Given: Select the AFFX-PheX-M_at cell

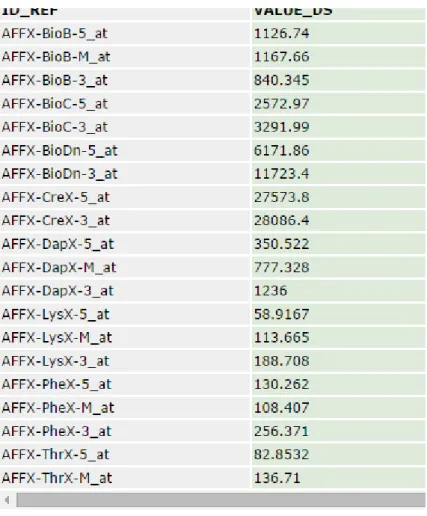Looking at the screenshot, I should click(x=125, y=408).
